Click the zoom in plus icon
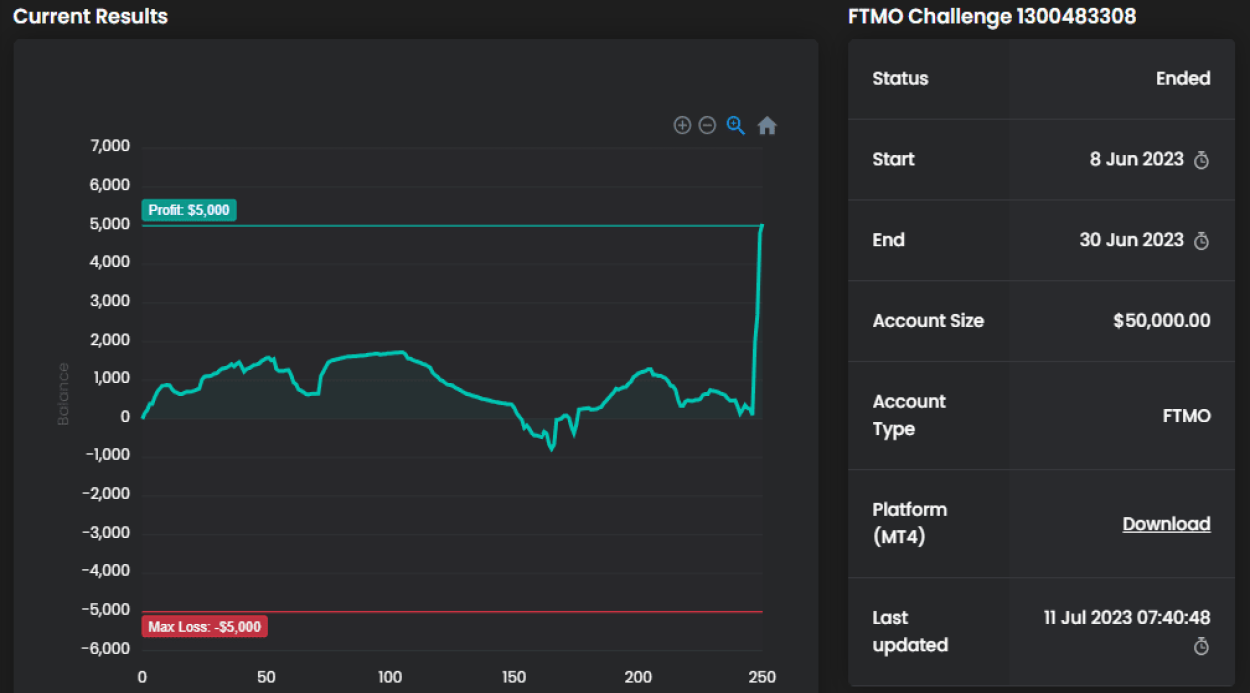1250x693 pixels. tap(682, 125)
